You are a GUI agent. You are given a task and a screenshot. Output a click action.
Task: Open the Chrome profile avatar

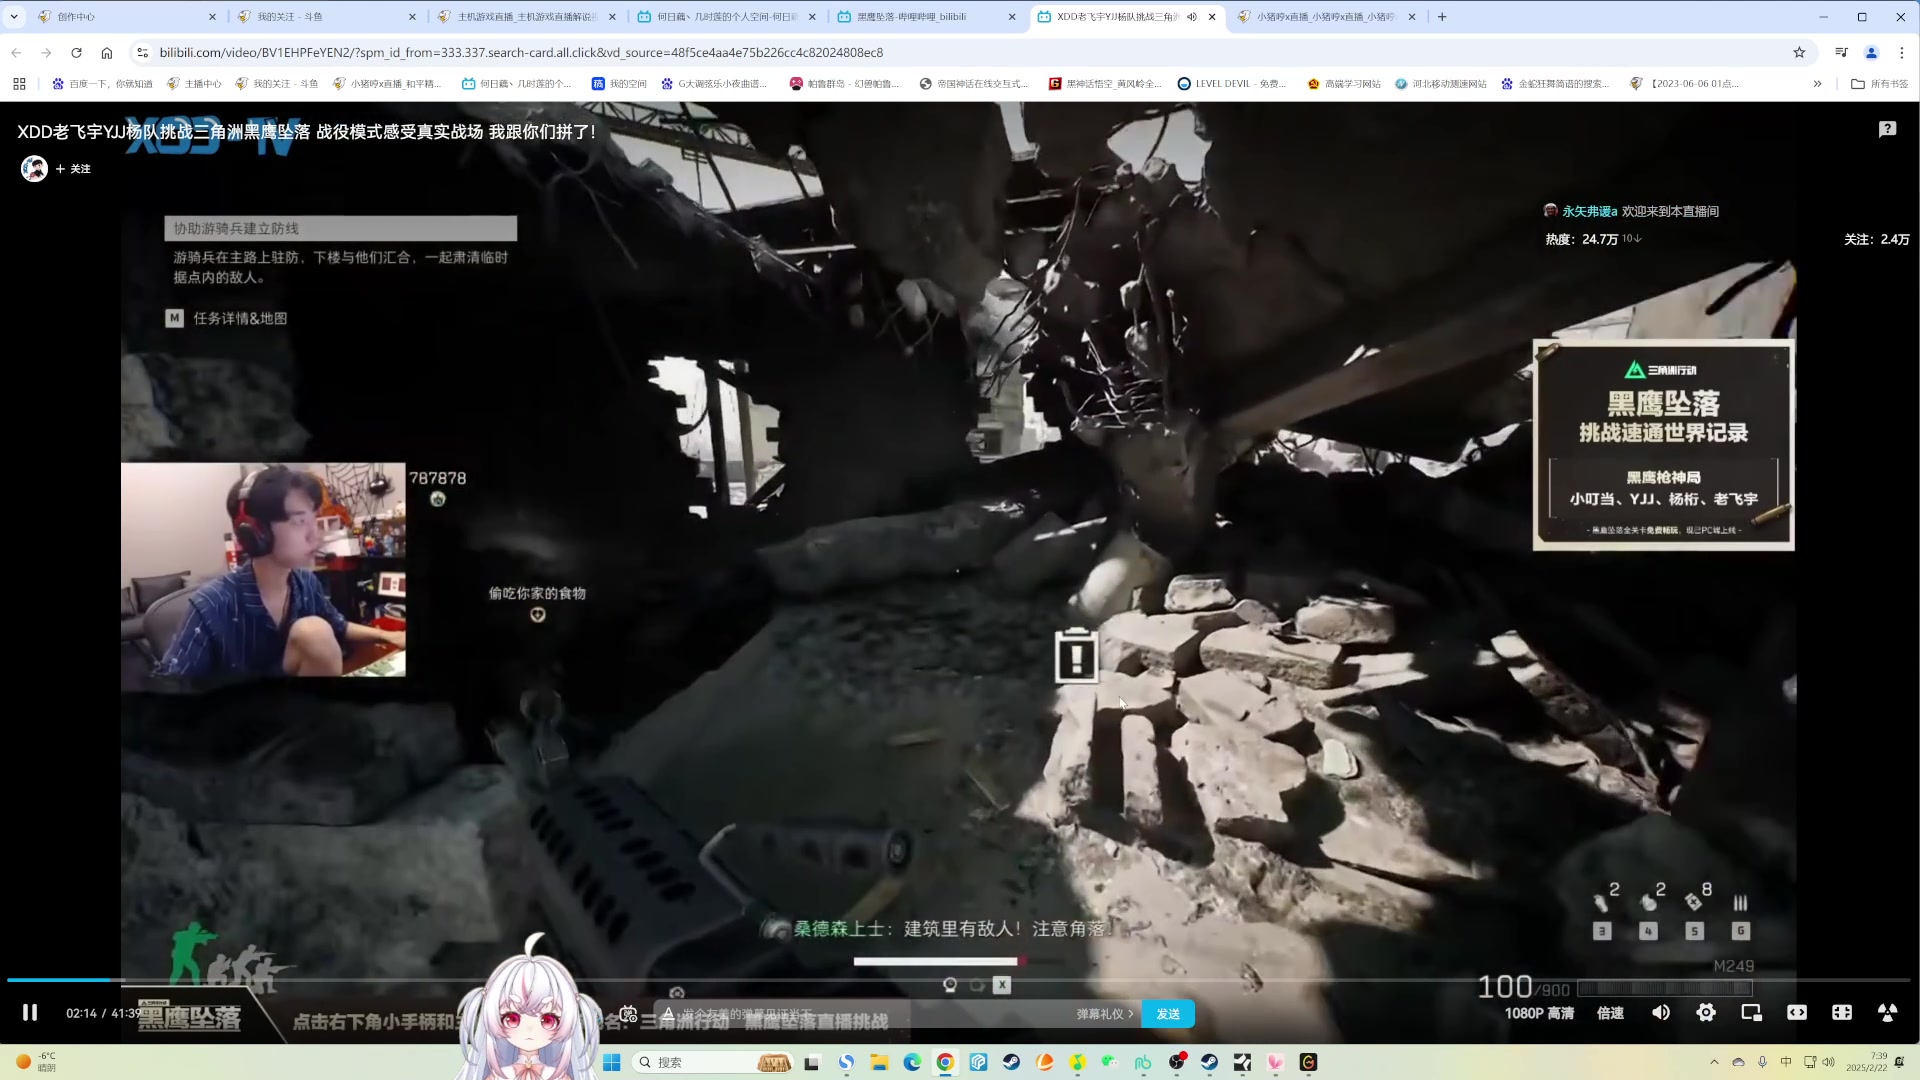point(1872,53)
